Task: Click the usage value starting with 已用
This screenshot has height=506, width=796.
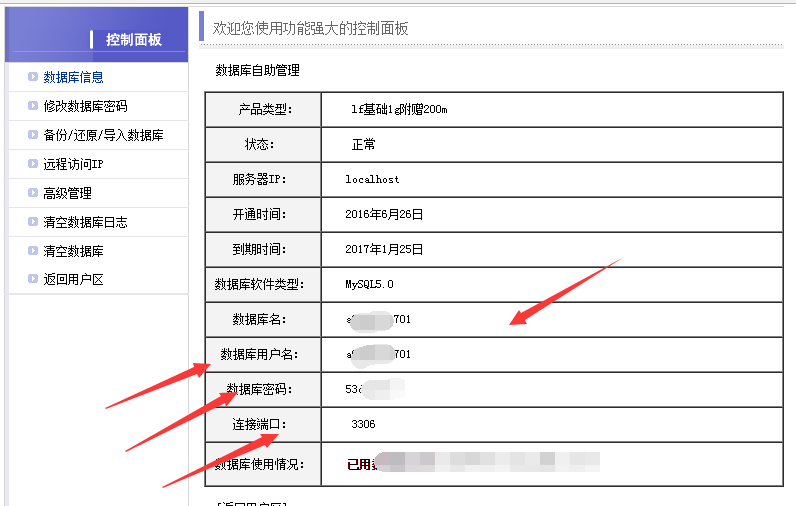Action: click(x=473, y=462)
